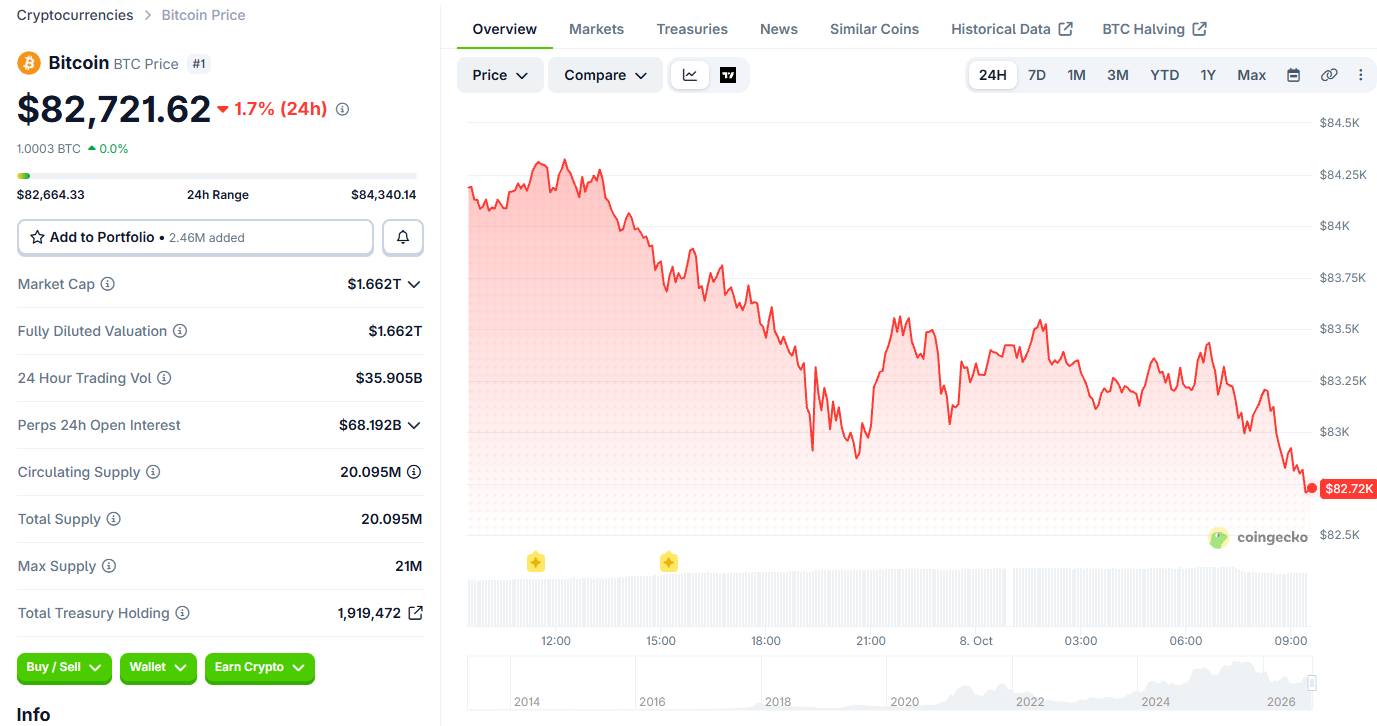
Task: Open the Buy / Sell dropdown
Action: click(64, 667)
